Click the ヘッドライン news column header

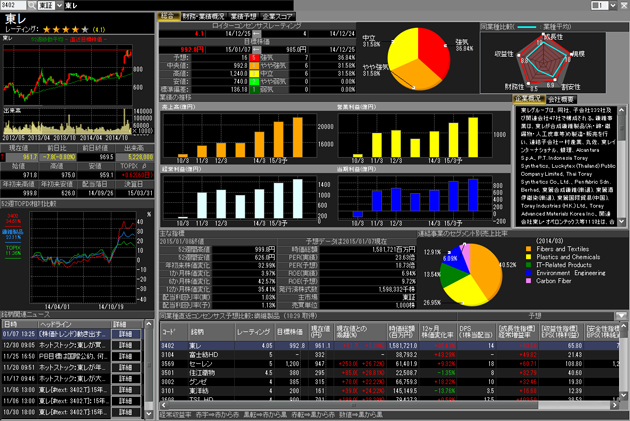coord(74,324)
